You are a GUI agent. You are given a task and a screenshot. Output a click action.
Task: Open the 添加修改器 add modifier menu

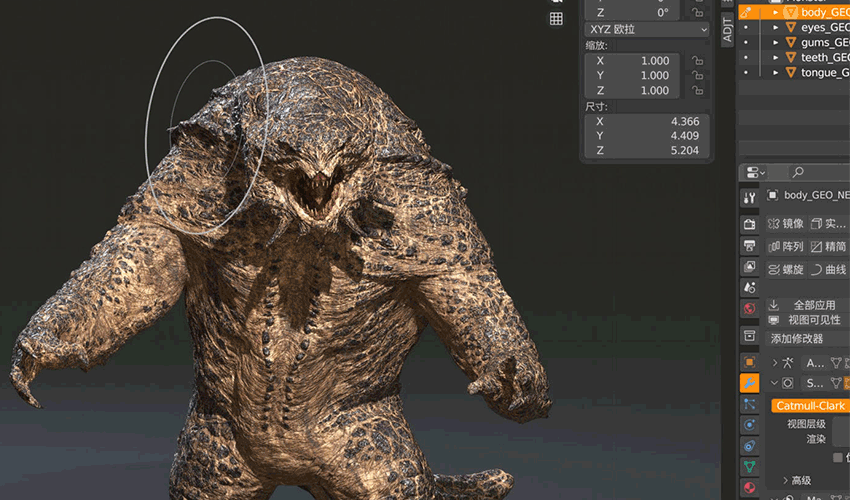tap(808, 339)
